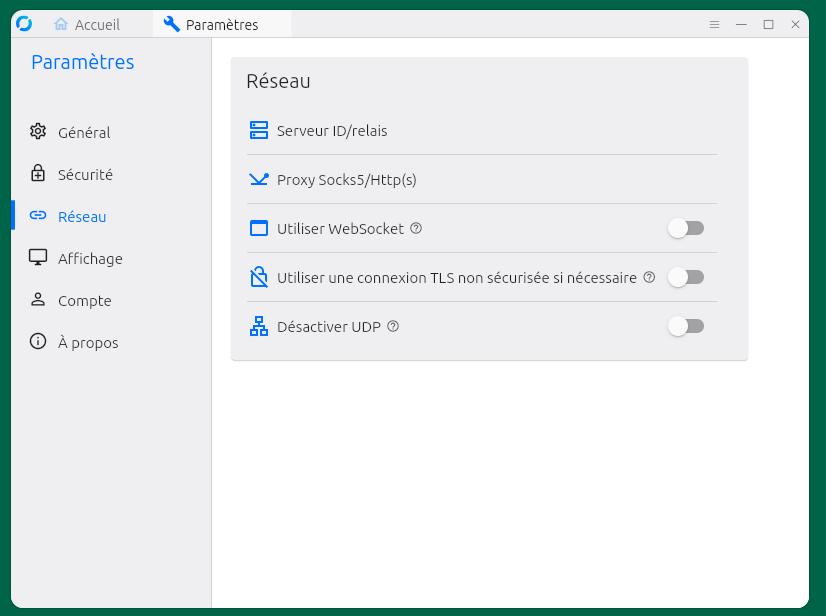The image size is (826, 616).
Task: Show help for Utiliser WebSocket
Action: 416,228
